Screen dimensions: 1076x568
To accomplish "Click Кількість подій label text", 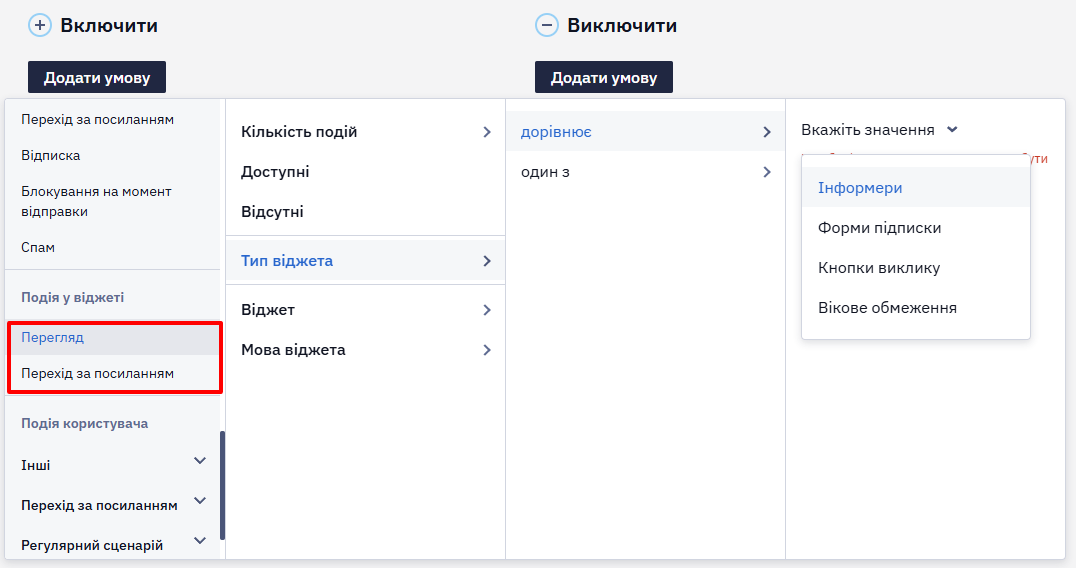I will click(x=299, y=132).
